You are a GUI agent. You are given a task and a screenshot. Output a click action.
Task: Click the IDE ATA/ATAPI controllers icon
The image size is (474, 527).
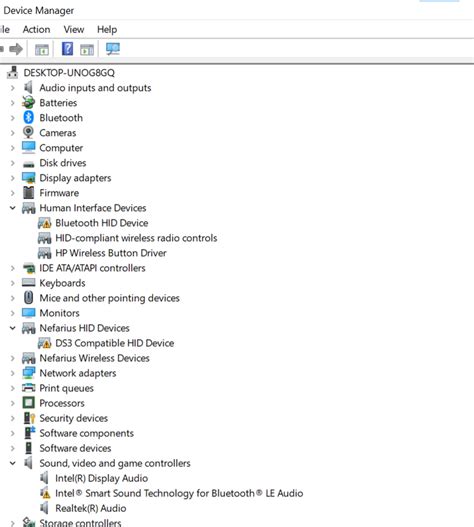29,268
